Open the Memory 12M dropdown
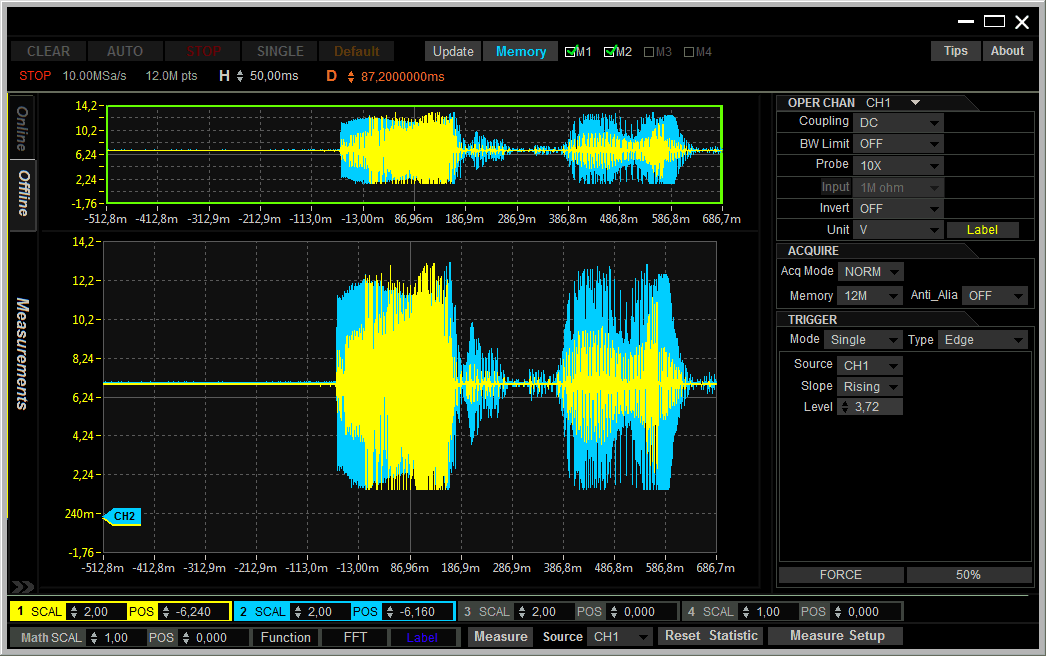Screen dimensions: 1046x656 coord(871,296)
